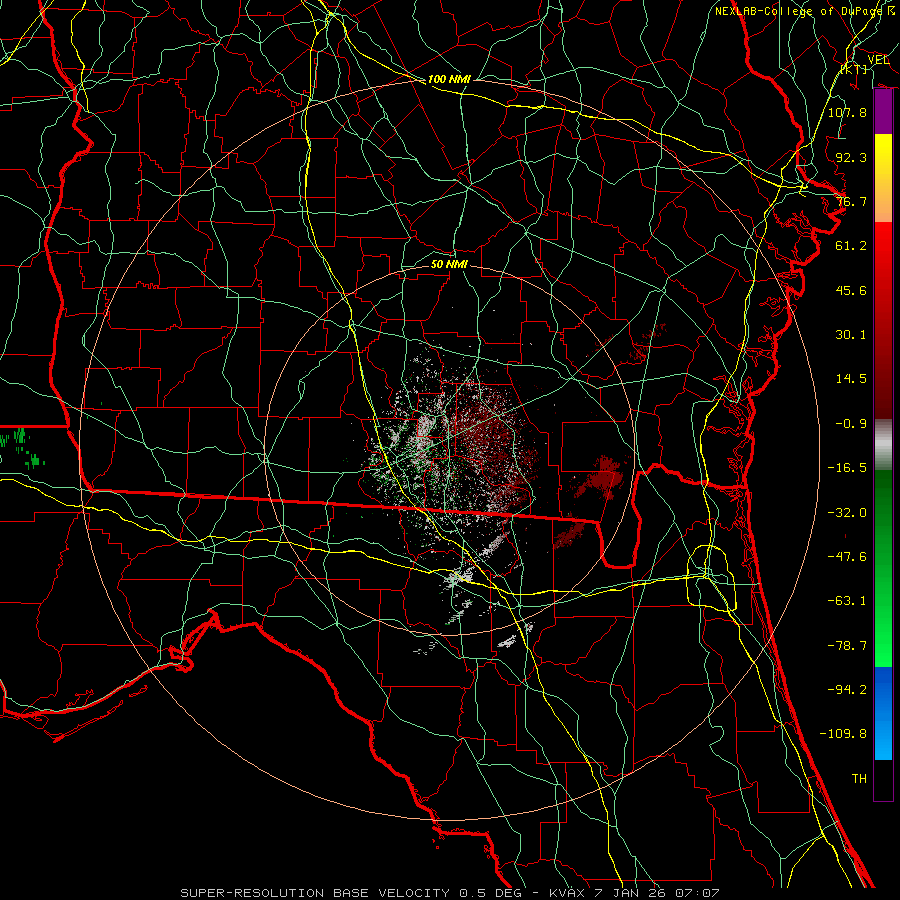900x900 pixels.
Task: Click the -32.0 legend value
Action: (x=847, y=513)
